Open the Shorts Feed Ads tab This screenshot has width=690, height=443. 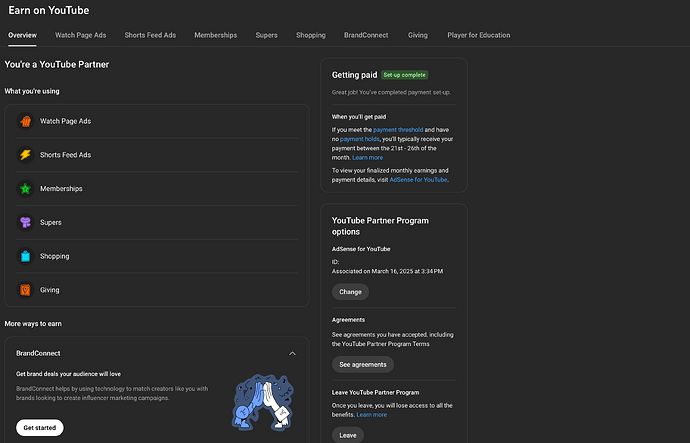tap(150, 35)
